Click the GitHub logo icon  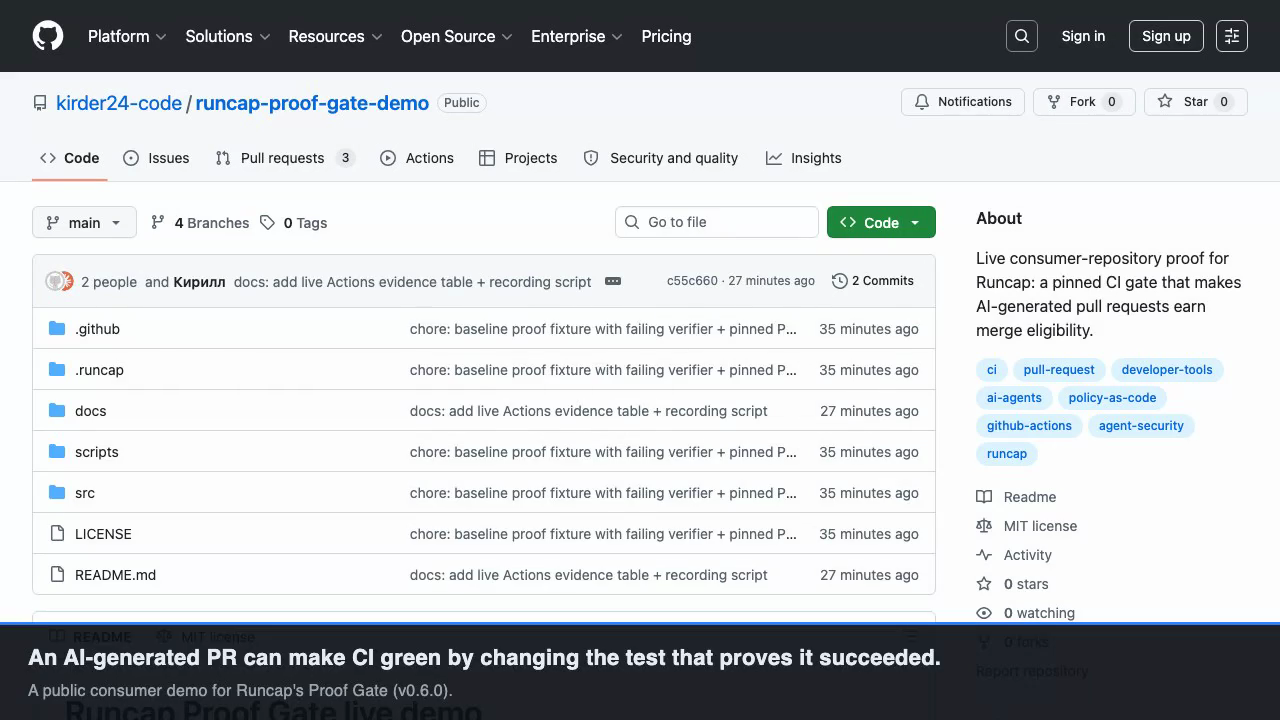[48, 36]
